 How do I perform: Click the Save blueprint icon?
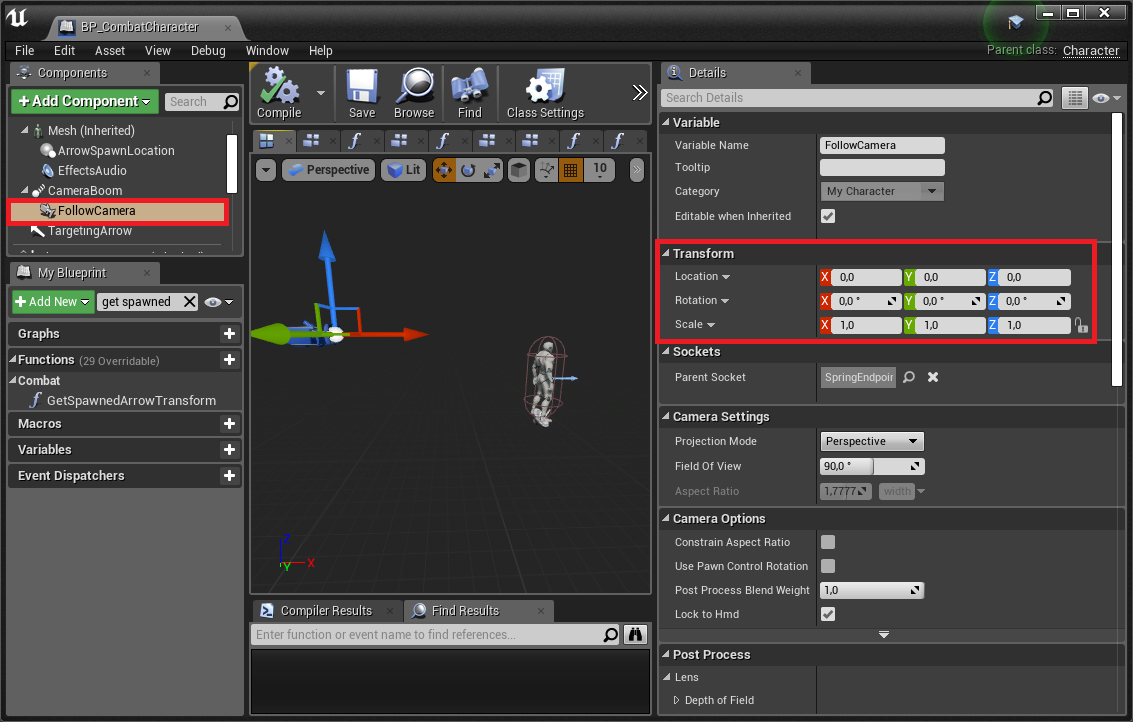tap(361, 88)
